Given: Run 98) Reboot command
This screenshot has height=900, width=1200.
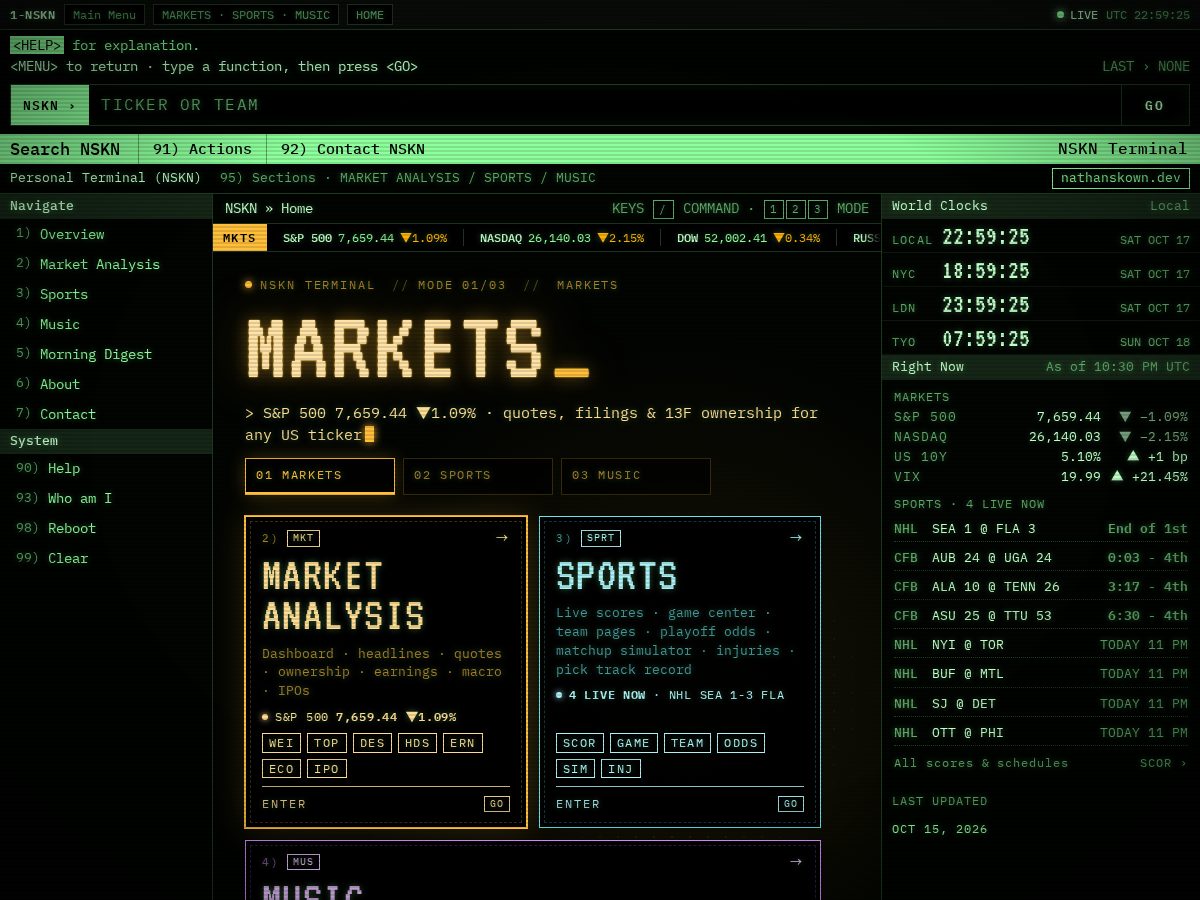Looking at the screenshot, I should [x=106, y=528].
